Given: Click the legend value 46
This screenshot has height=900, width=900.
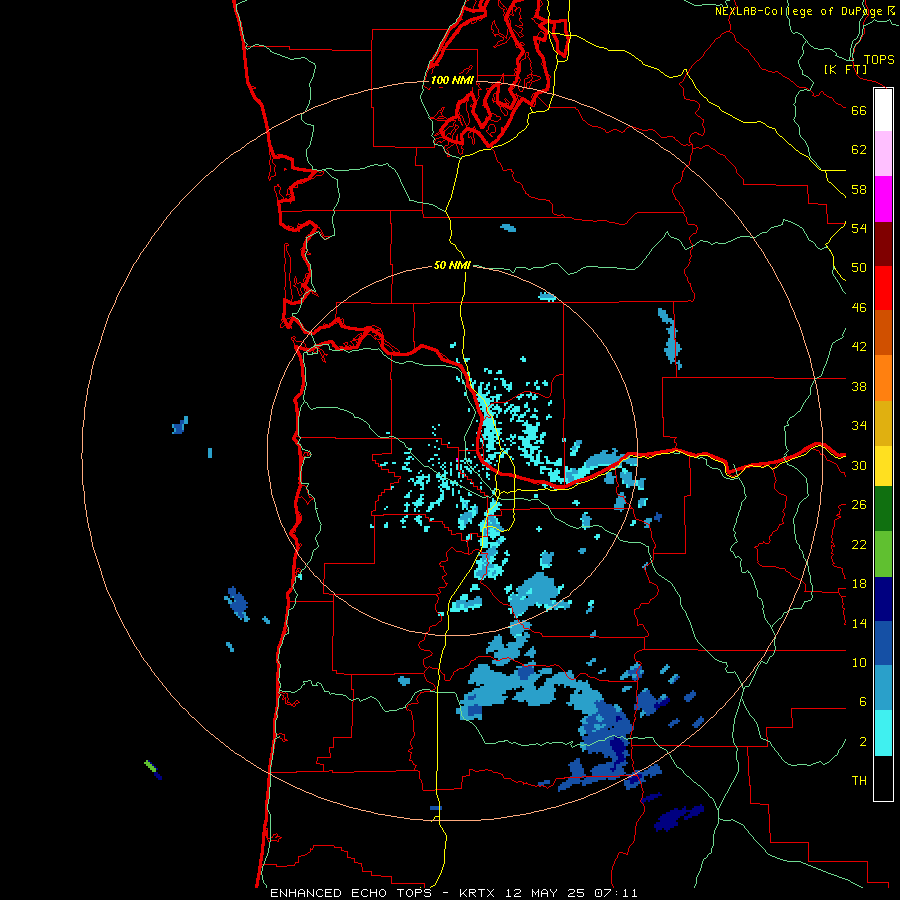Looking at the screenshot, I should 859,307.
